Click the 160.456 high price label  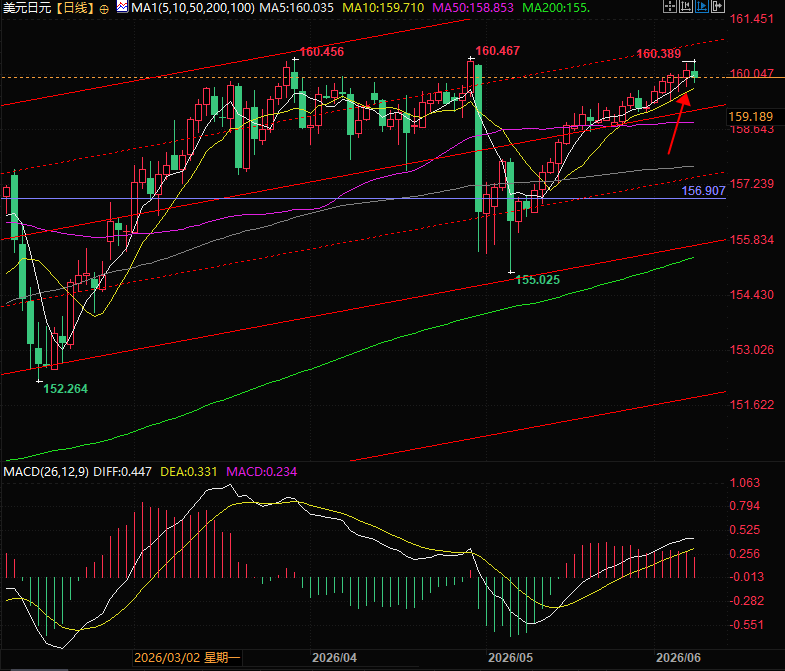pyautogui.click(x=321, y=52)
